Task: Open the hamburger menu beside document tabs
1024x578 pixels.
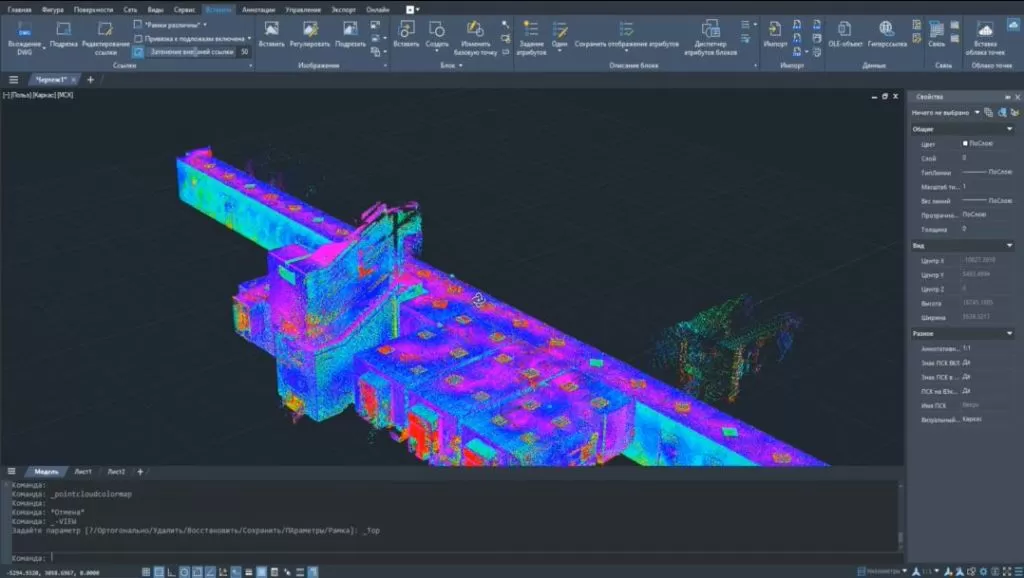Action: (x=13, y=80)
